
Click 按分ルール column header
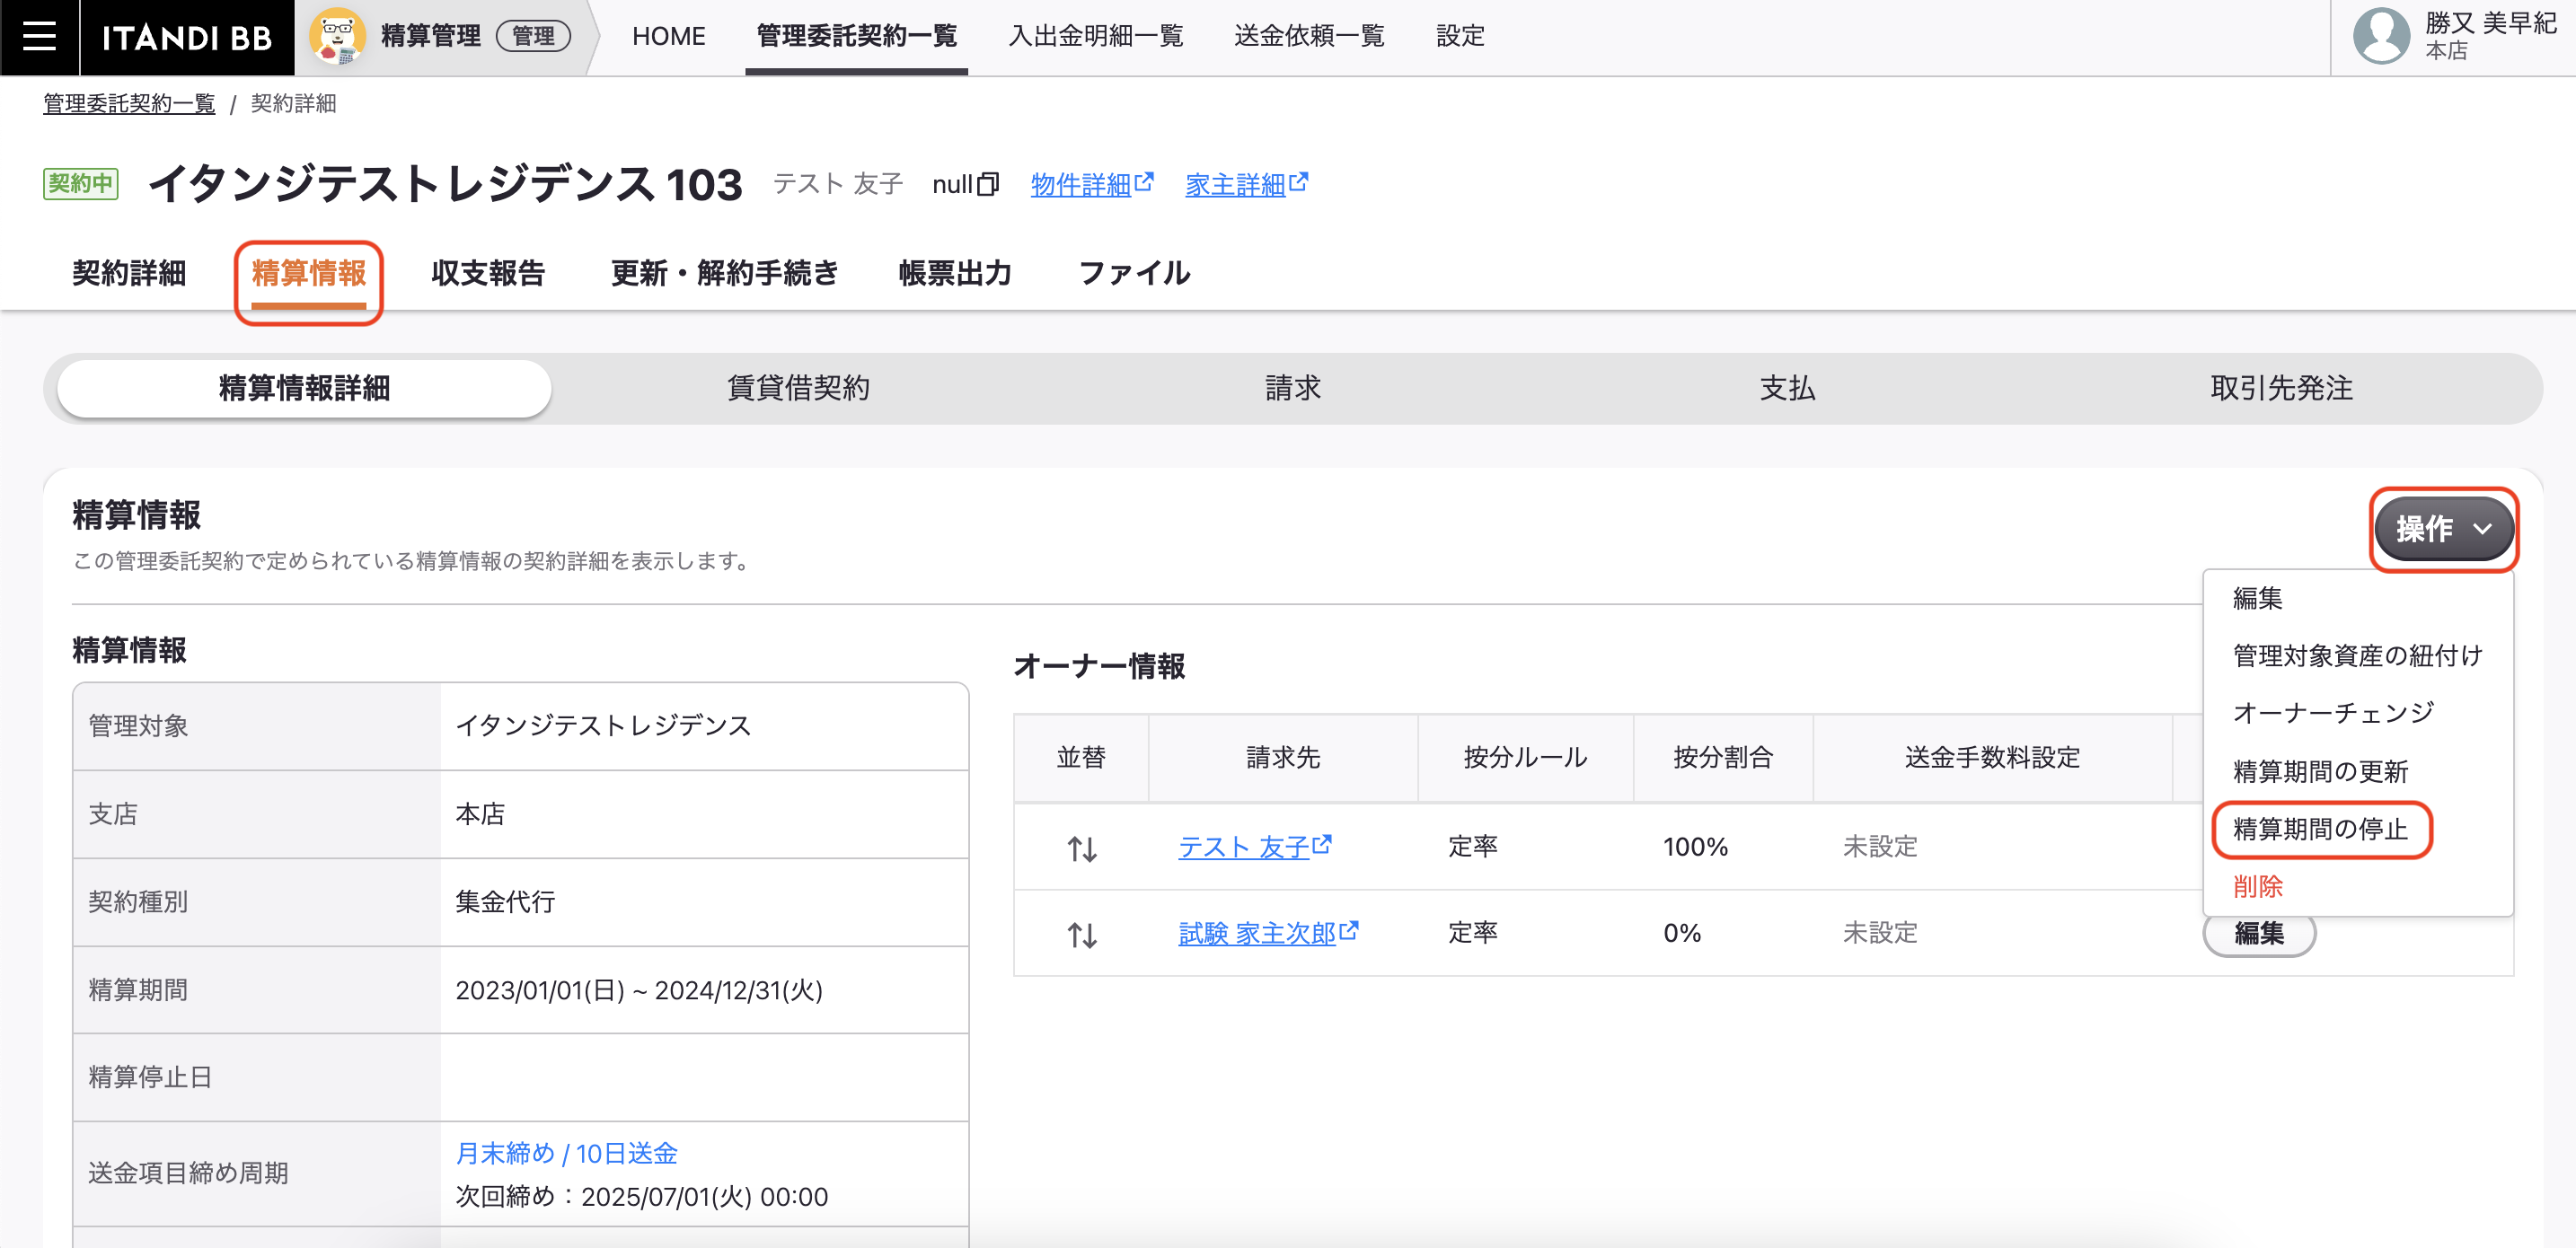click(1525, 757)
